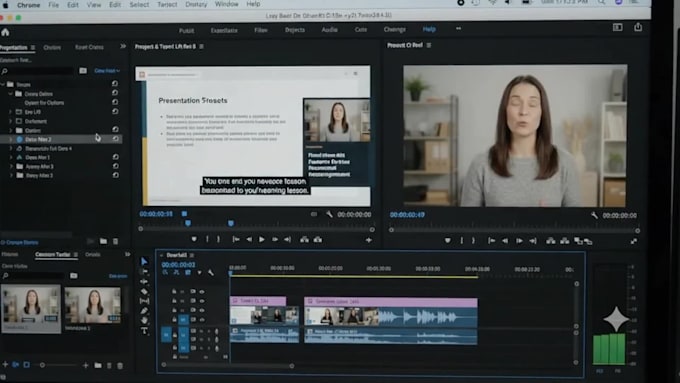Switch to the Audio workspace tab

[330, 29]
